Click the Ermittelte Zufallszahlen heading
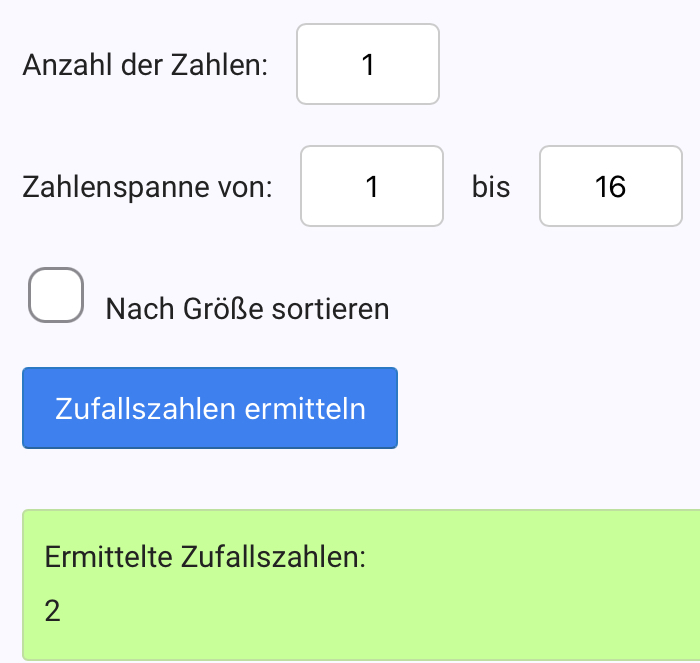 (x=206, y=556)
